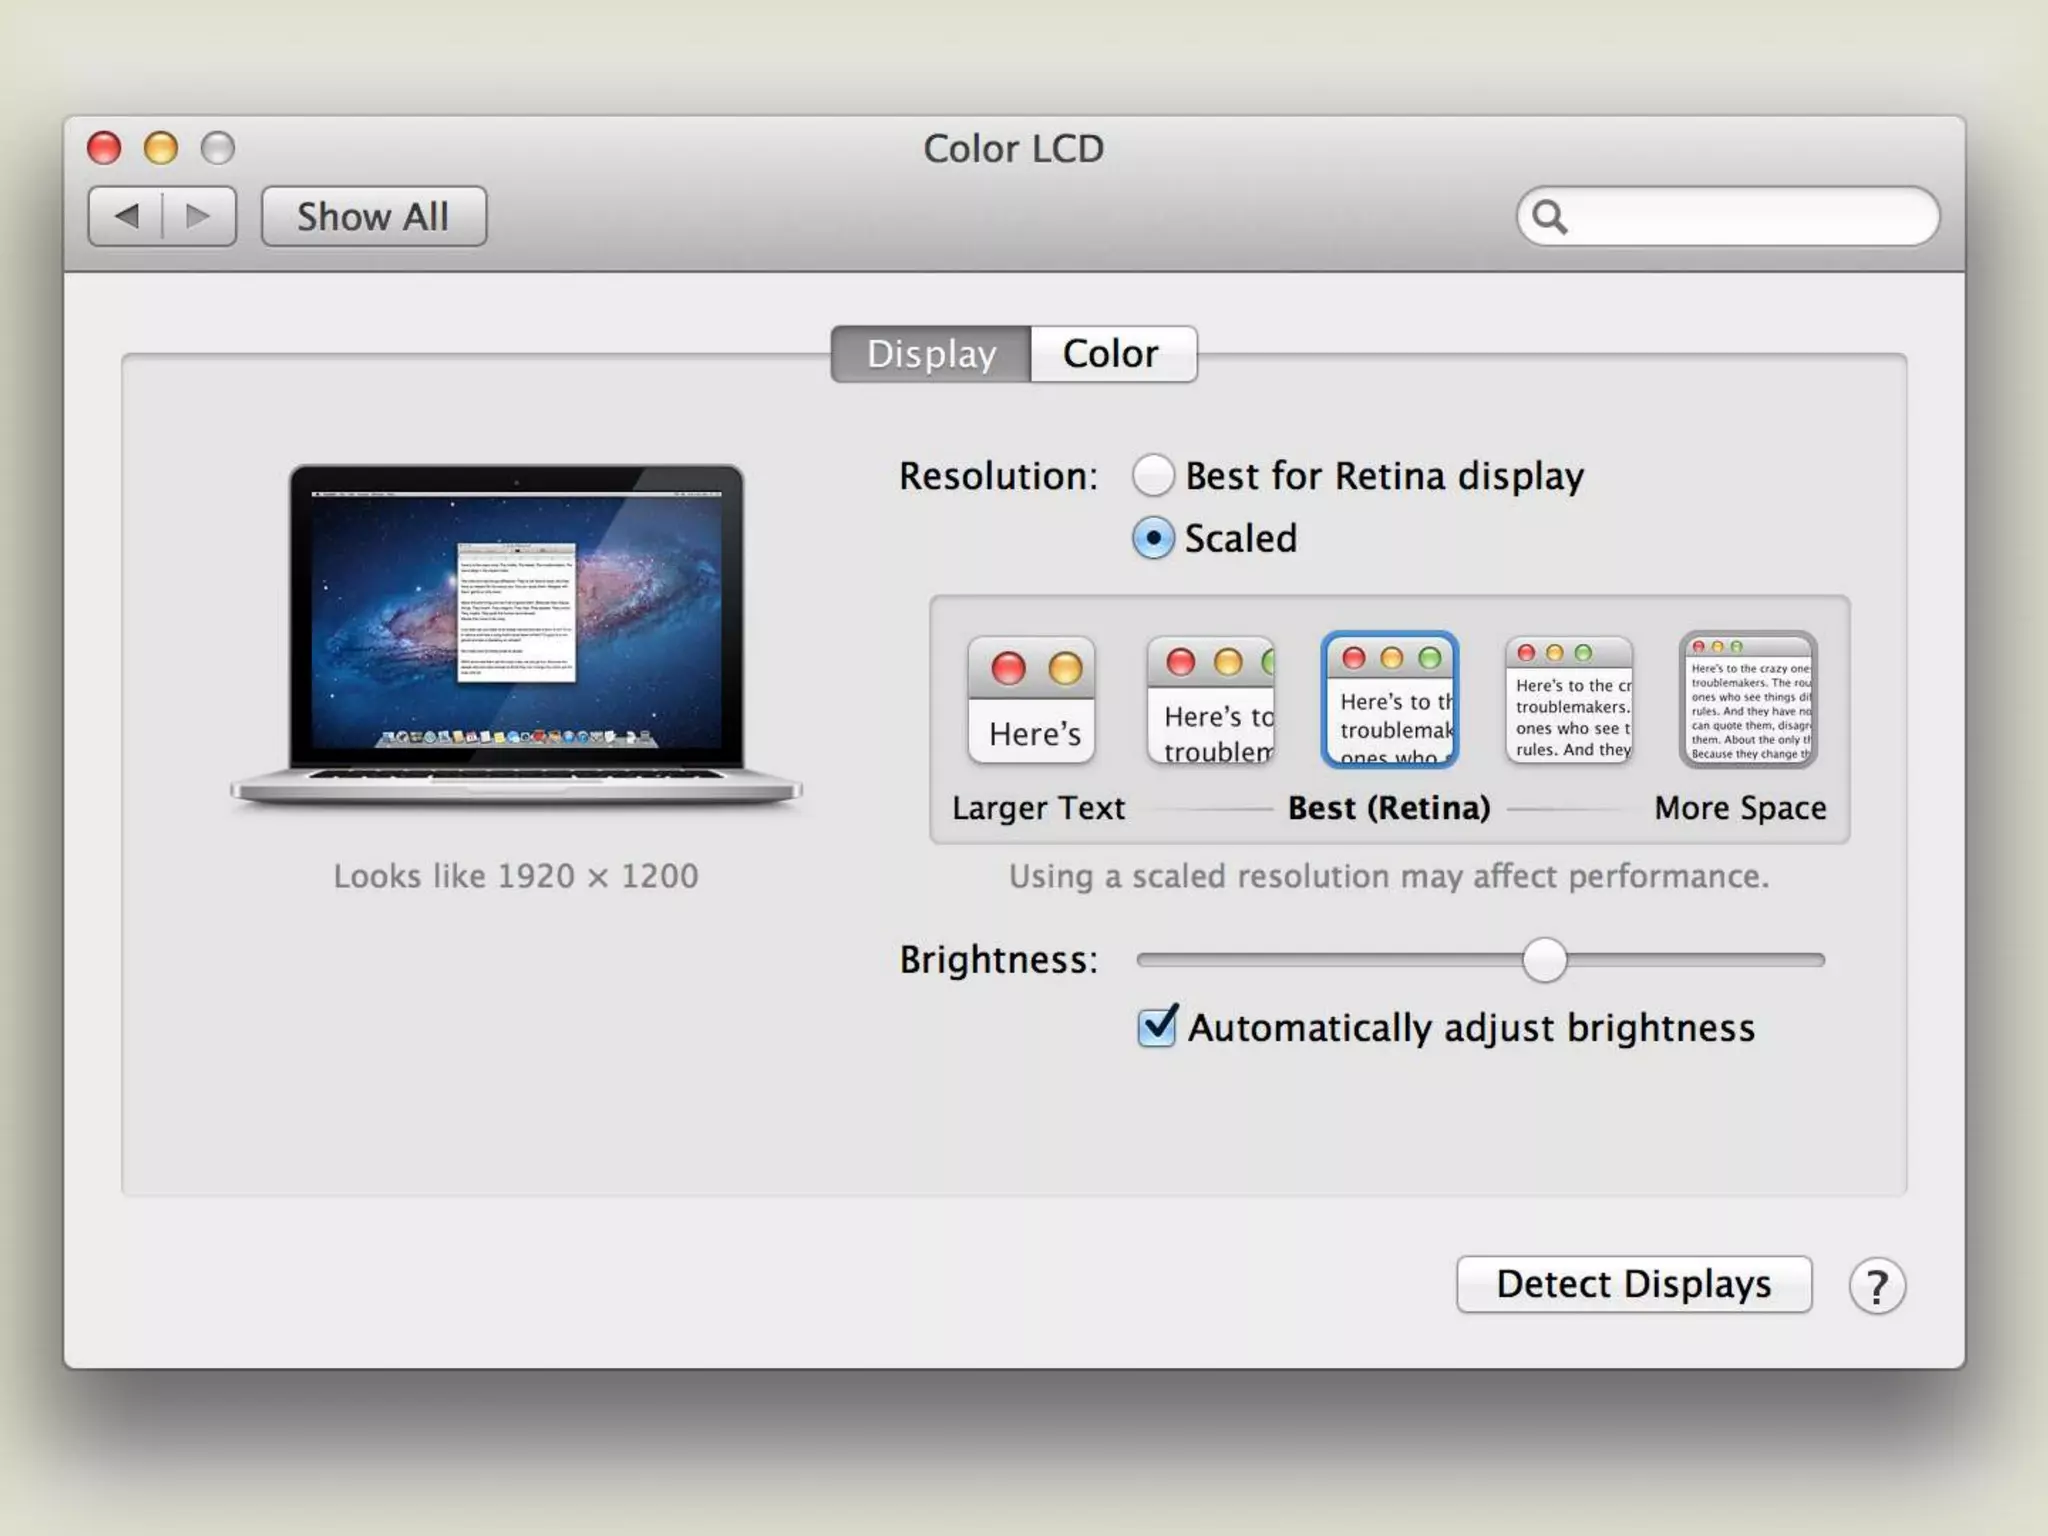The image size is (2048, 1536).
Task: Select the Best (Retina) resolution thumbnail
Action: (x=1389, y=700)
